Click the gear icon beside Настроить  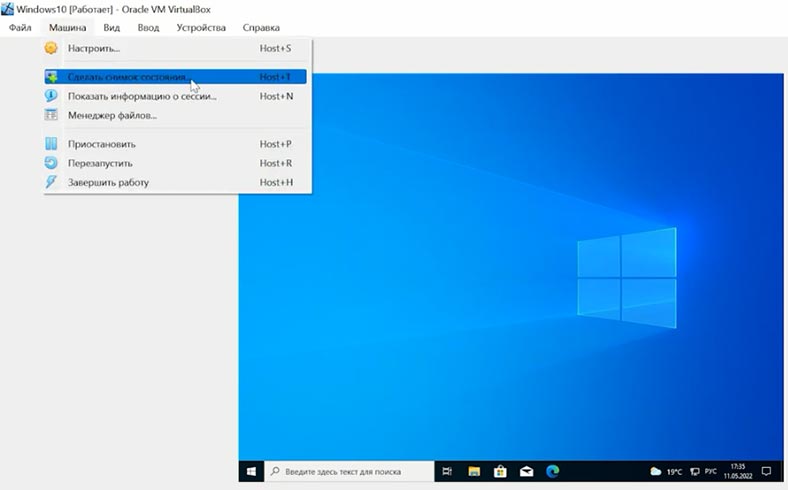(51, 48)
